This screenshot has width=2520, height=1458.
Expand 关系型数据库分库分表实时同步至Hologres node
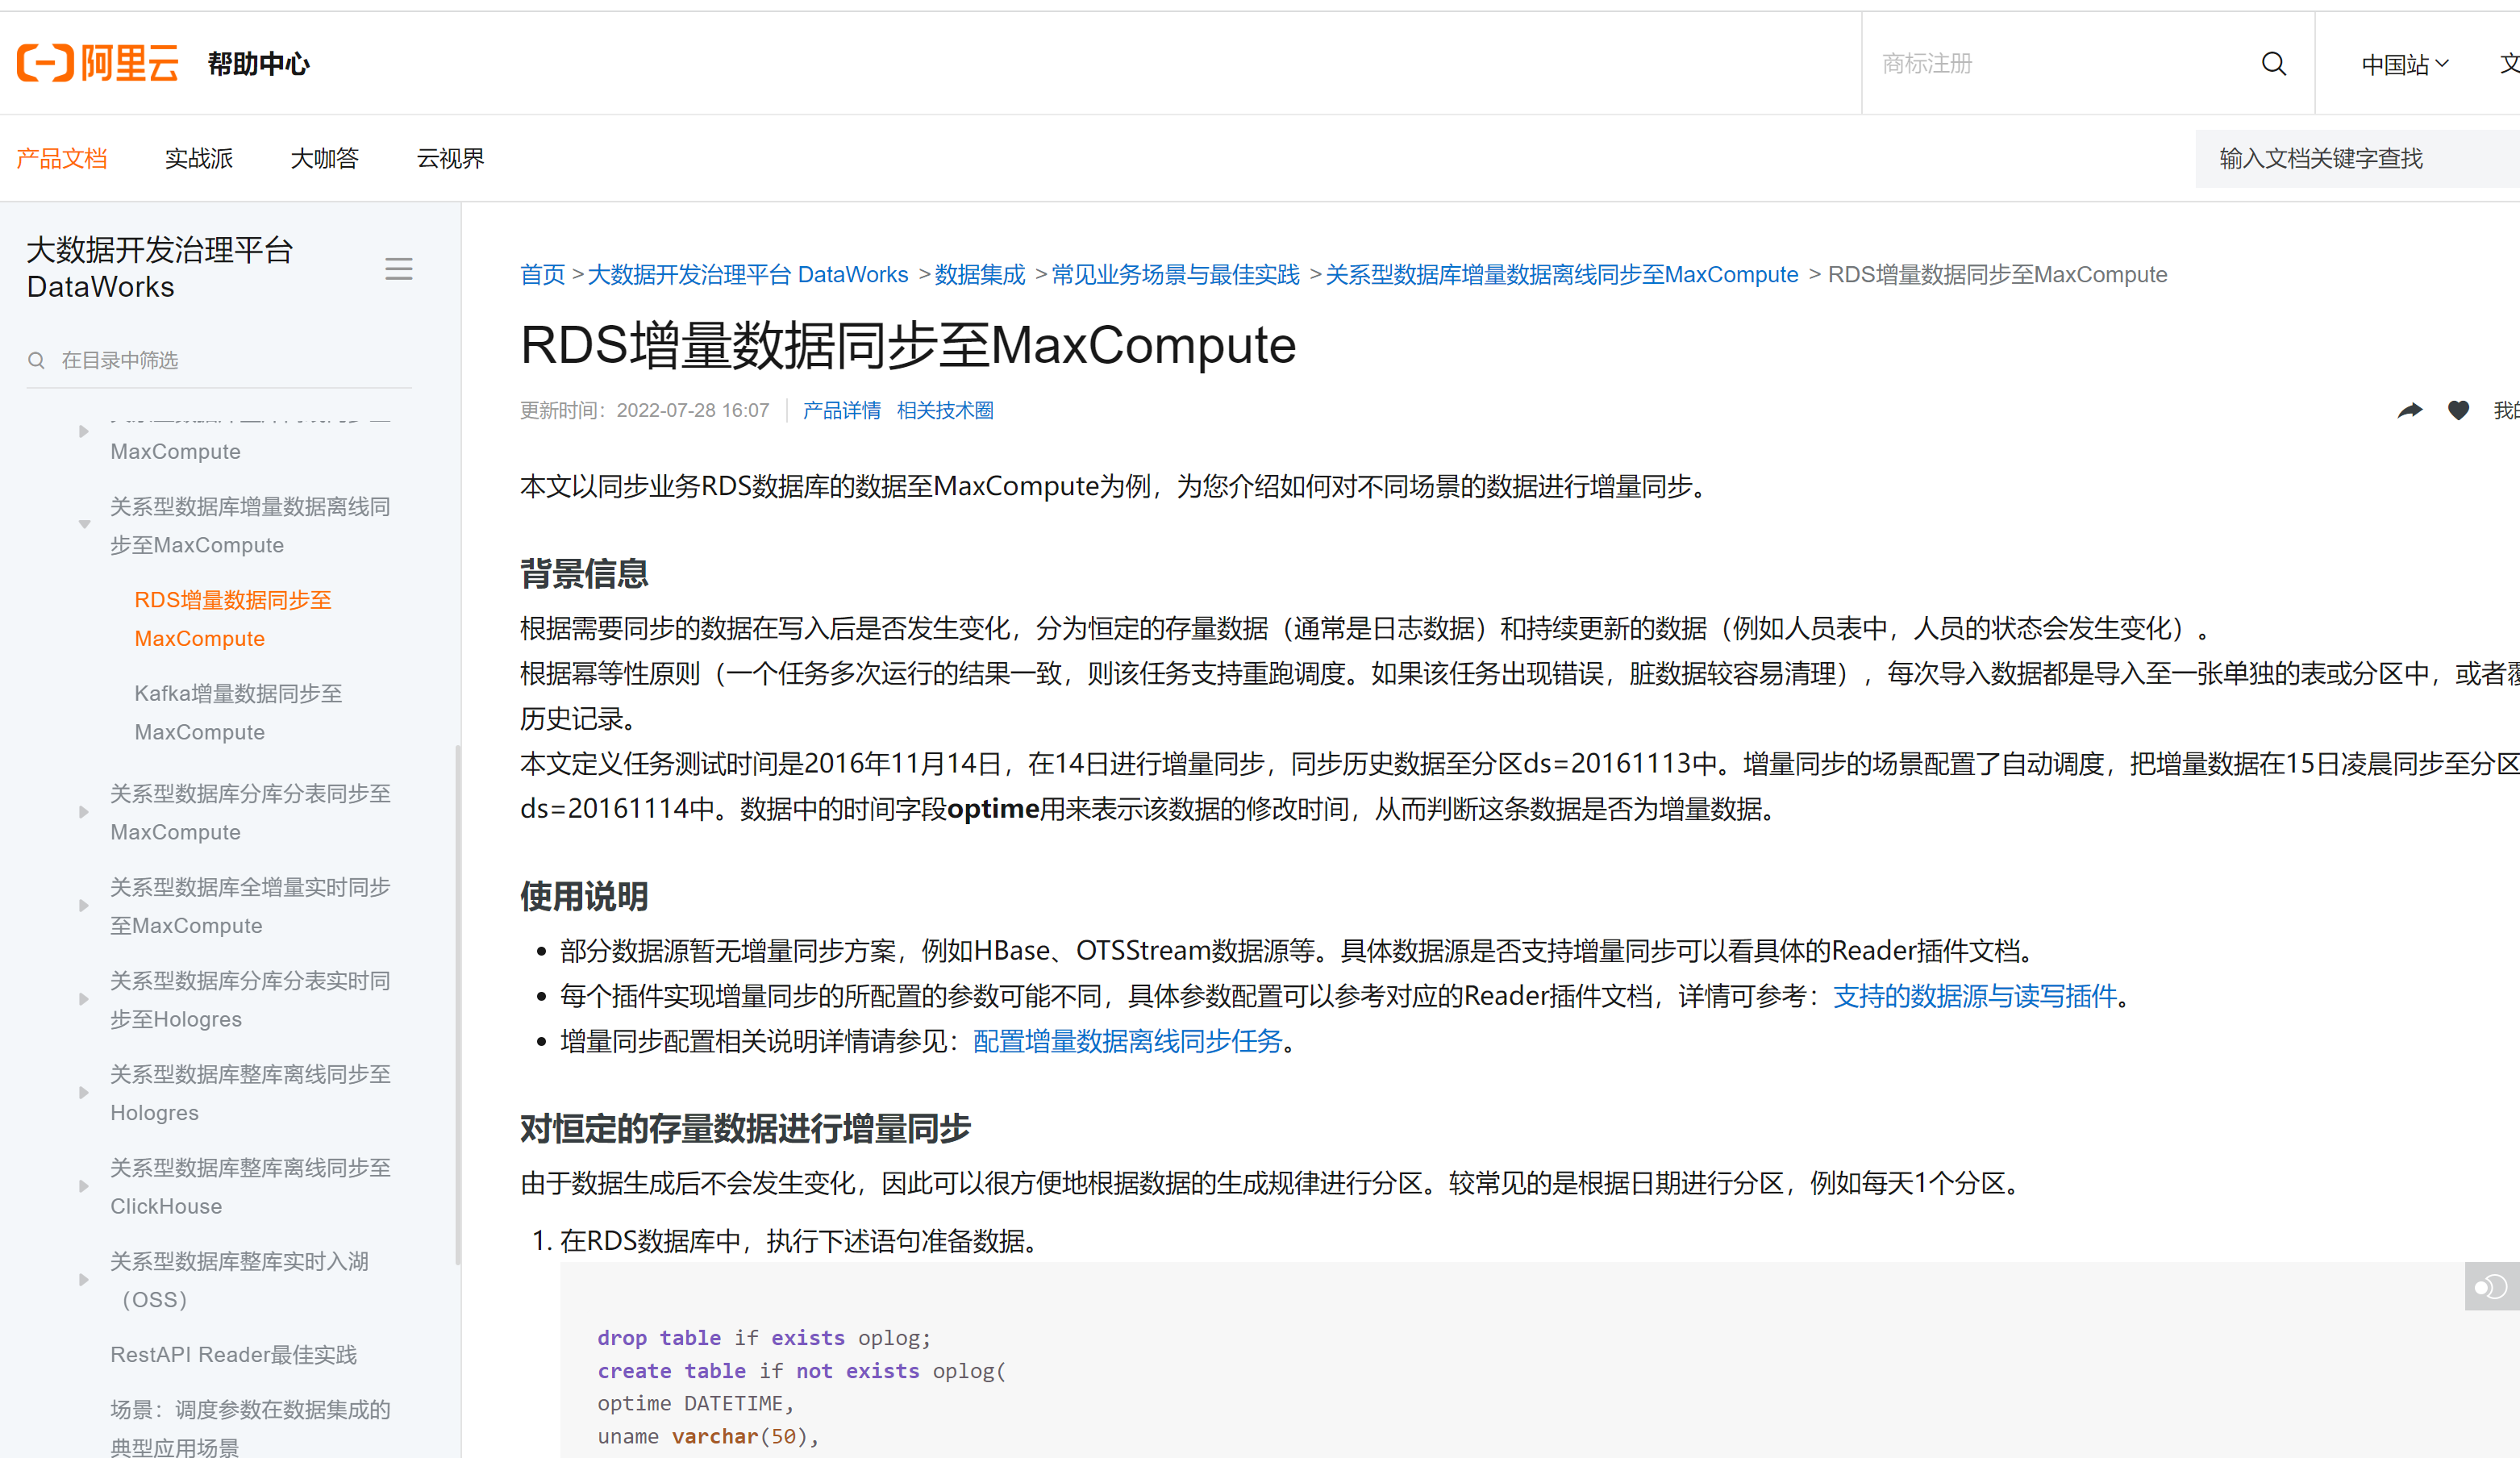(84, 999)
